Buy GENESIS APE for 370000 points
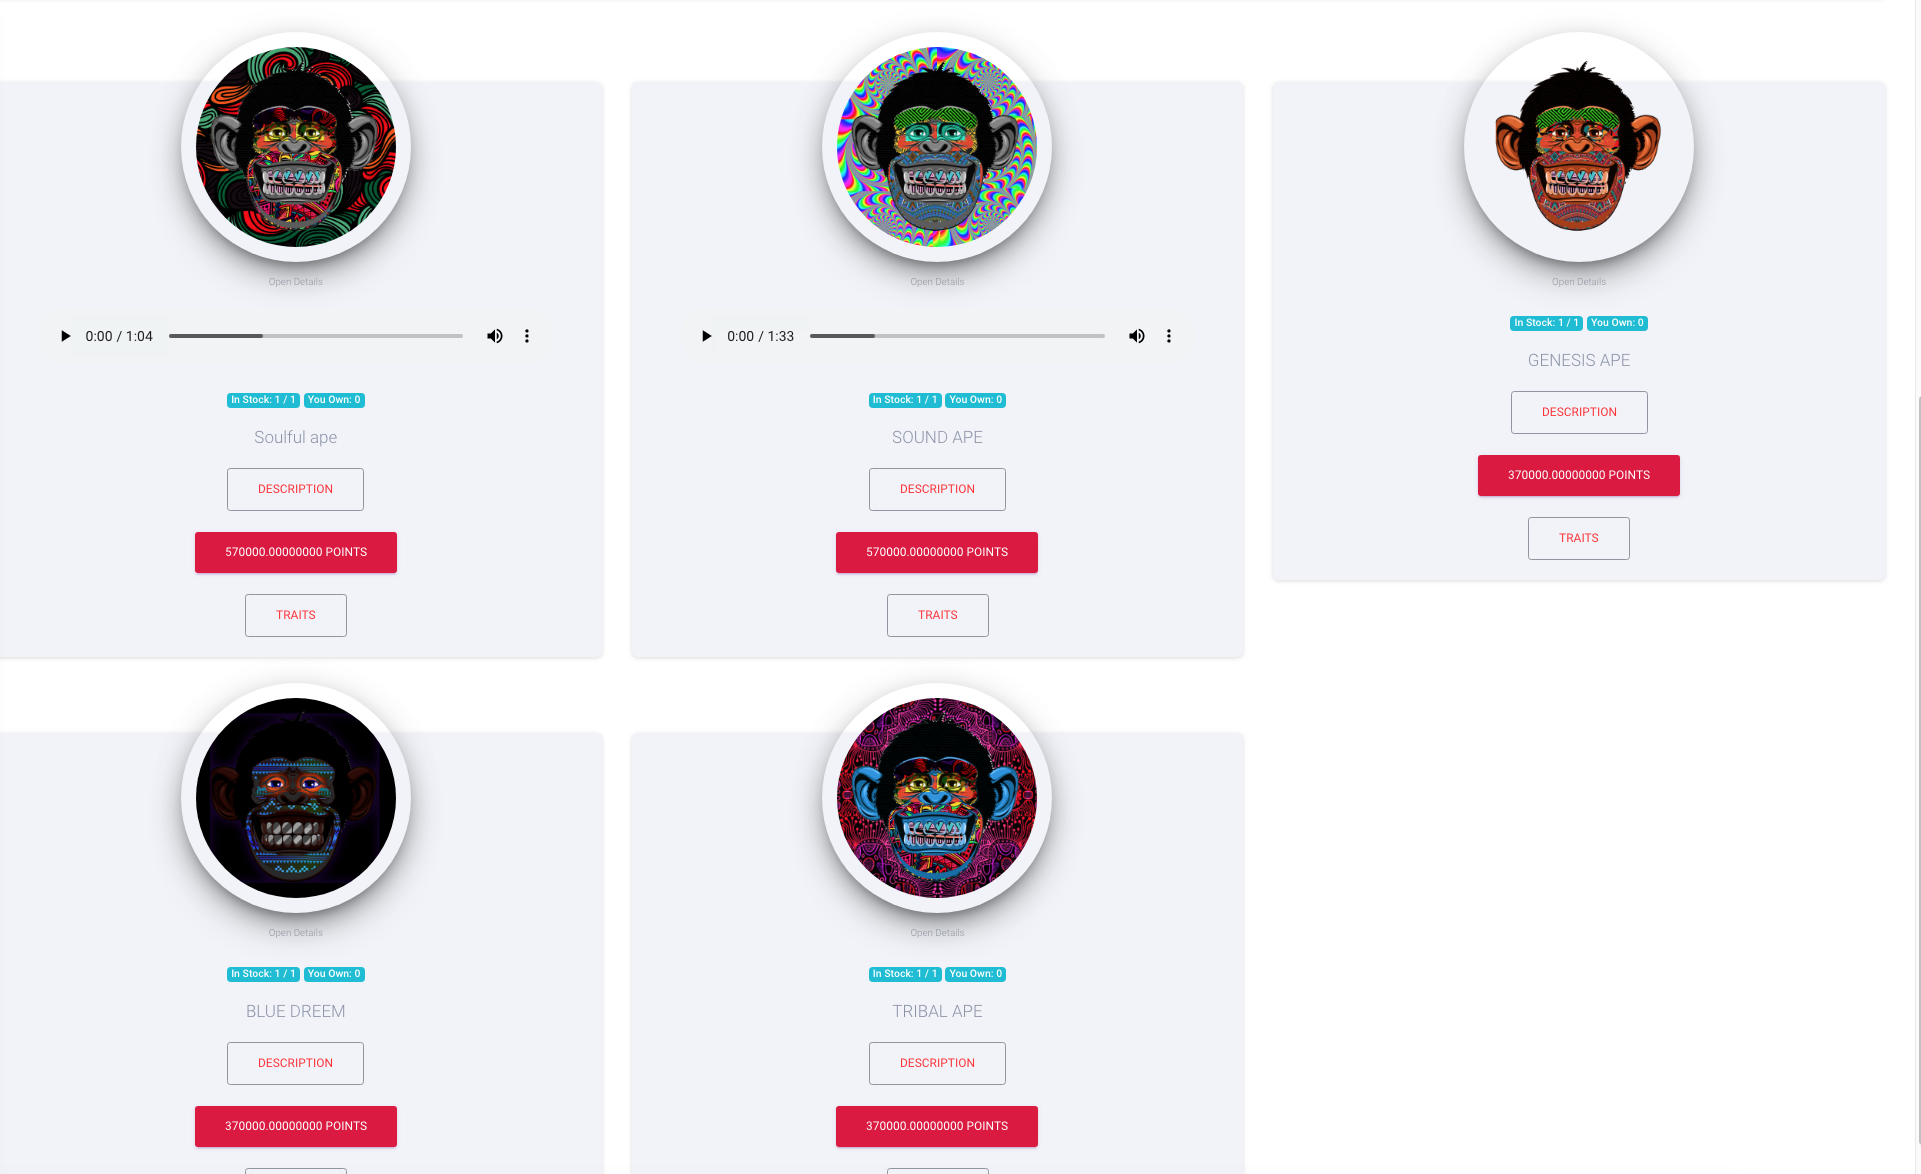This screenshot has height=1174, width=1921. point(1579,475)
